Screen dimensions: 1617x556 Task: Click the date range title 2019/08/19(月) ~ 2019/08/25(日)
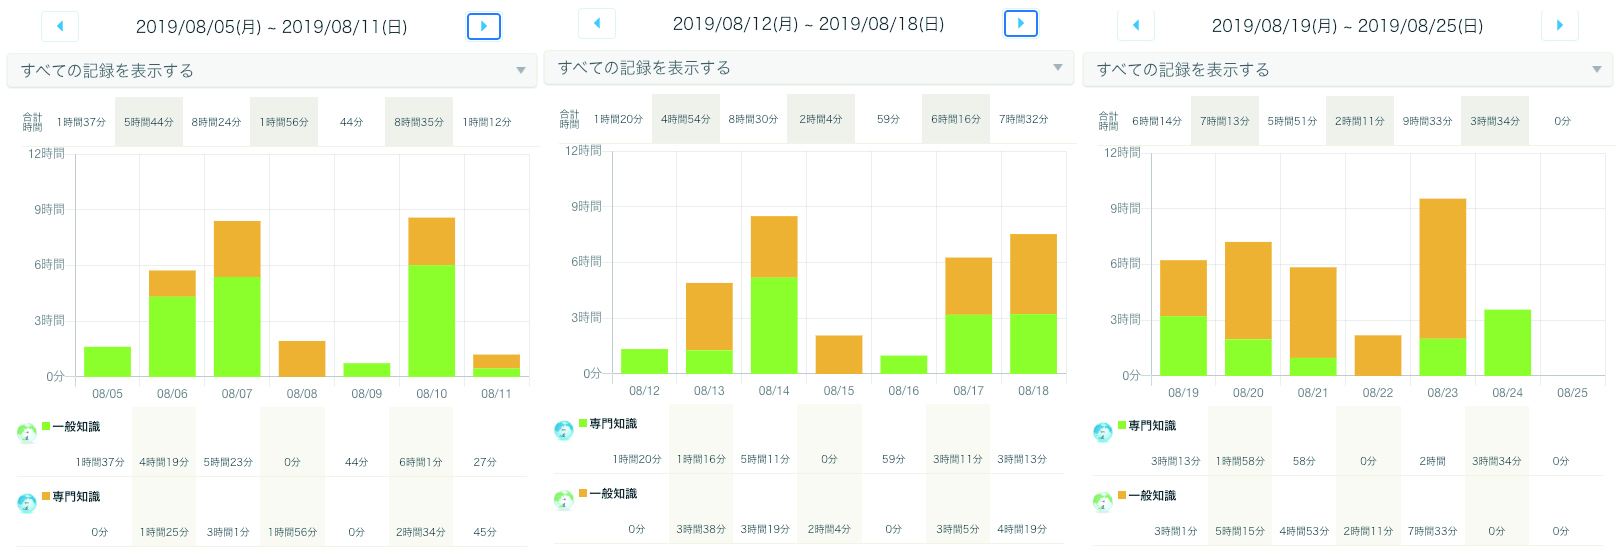pyautogui.click(x=1348, y=26)
